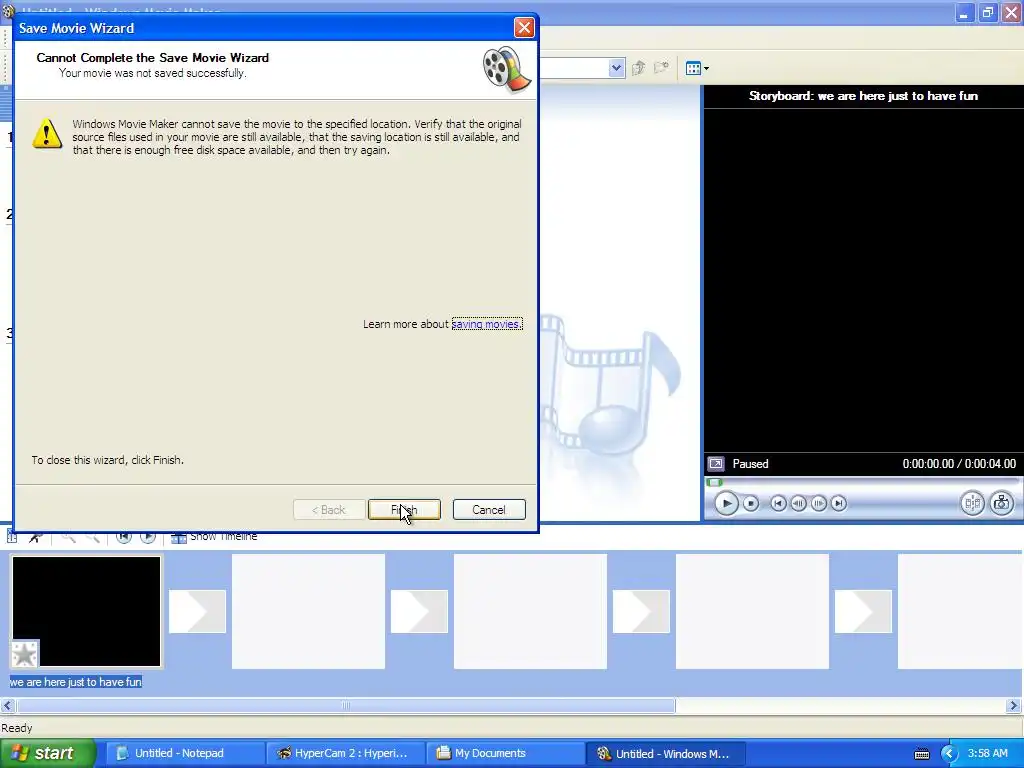The image size is (1024, 768).
Task: Click the Take Picture camera icon
Action: click(x=1002, y=503)
